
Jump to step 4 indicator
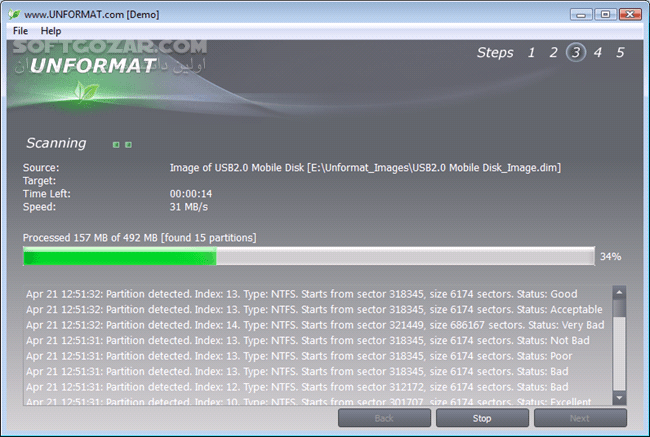pyautogui.click(x=598, y=53)
